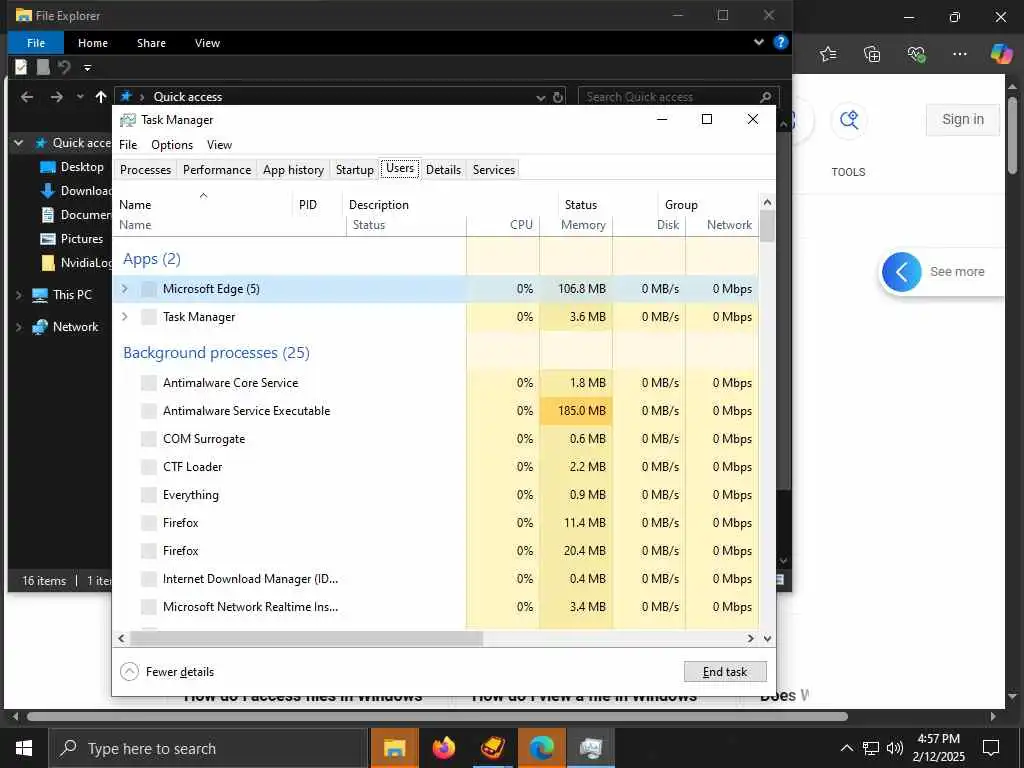Click the See more back arrow button
1024x768 pixels.
point(901,272)
